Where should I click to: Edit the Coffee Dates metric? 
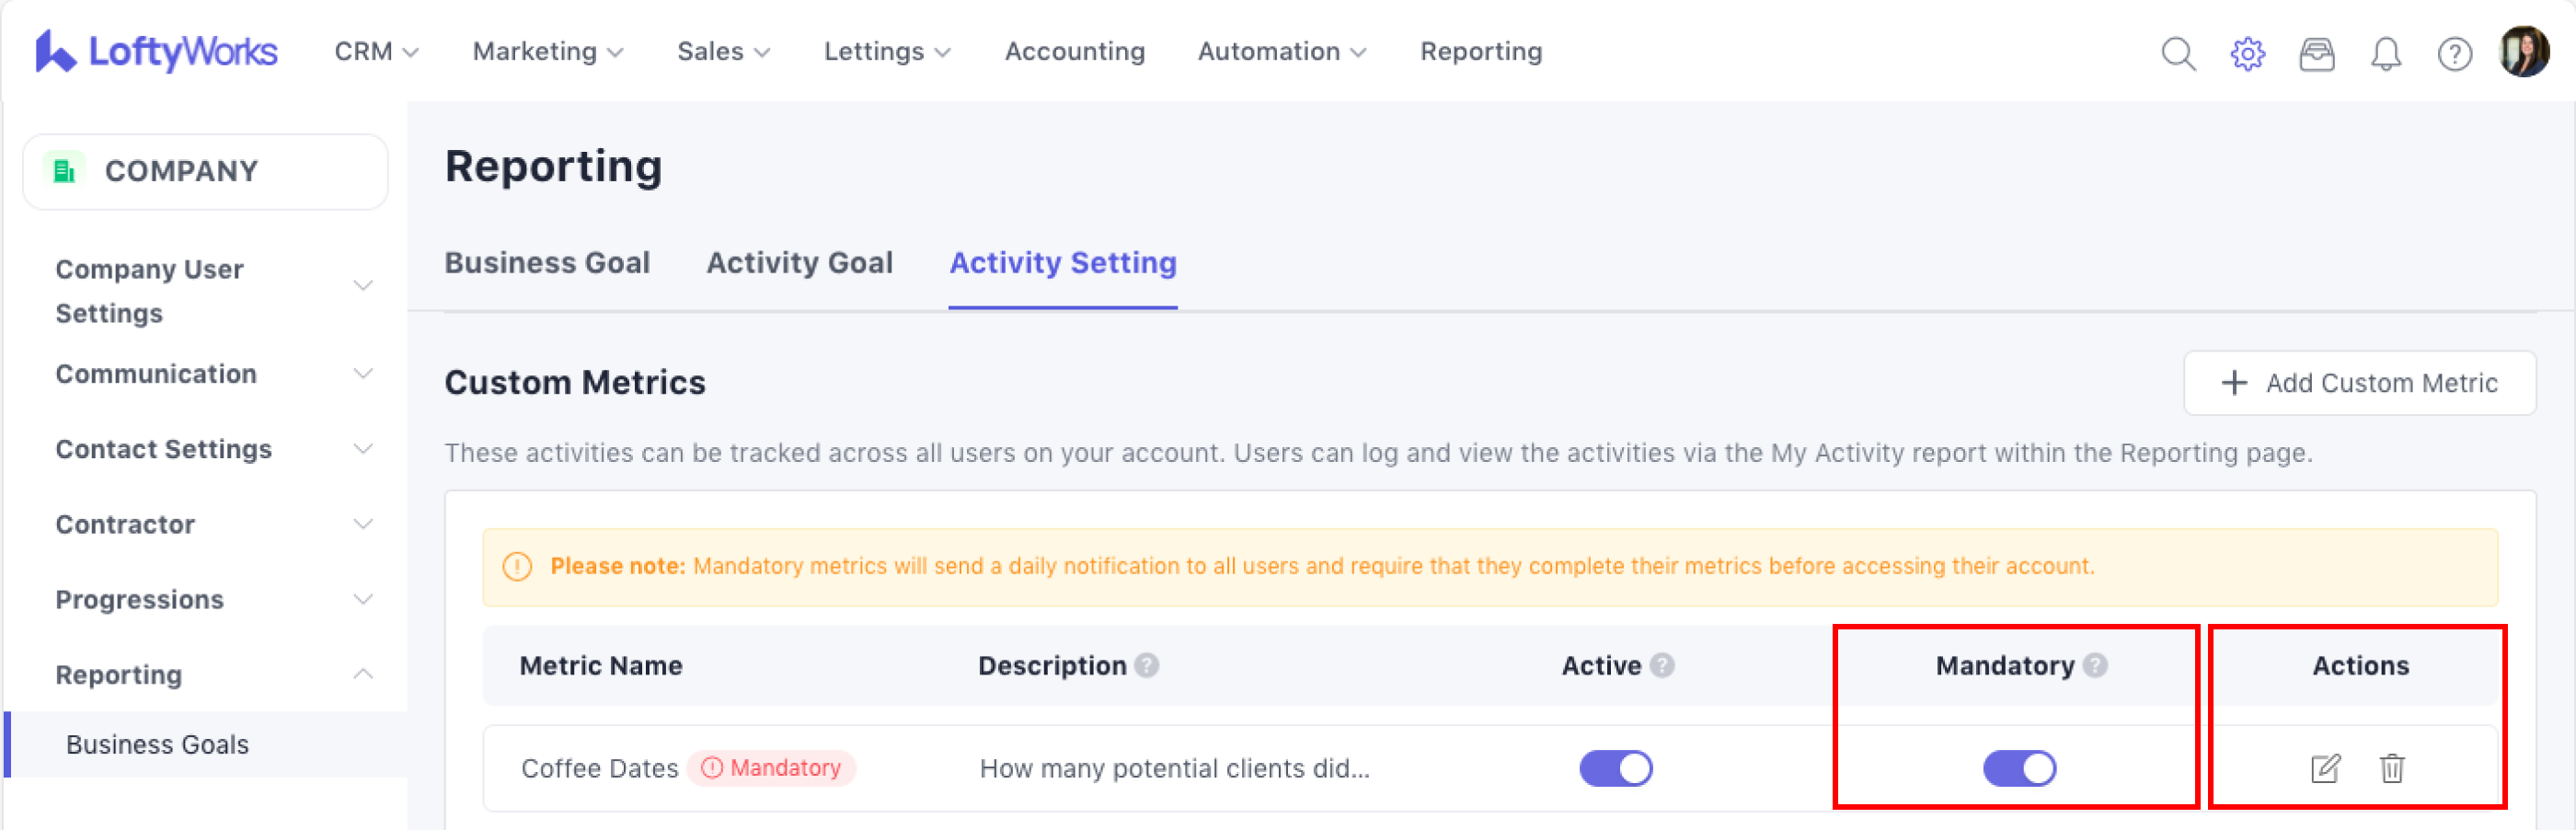[2325, 768]
